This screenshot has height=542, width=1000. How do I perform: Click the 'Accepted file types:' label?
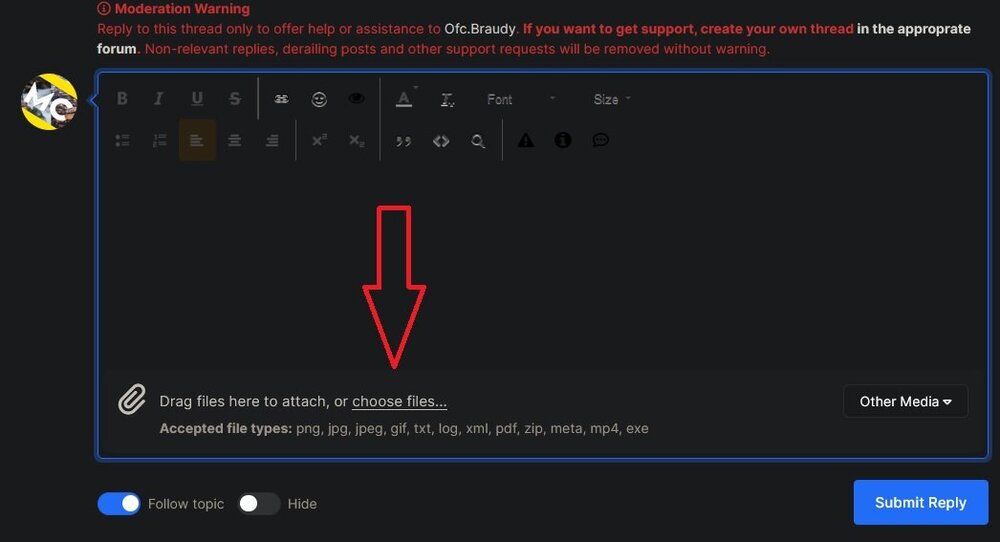point(226,428)
